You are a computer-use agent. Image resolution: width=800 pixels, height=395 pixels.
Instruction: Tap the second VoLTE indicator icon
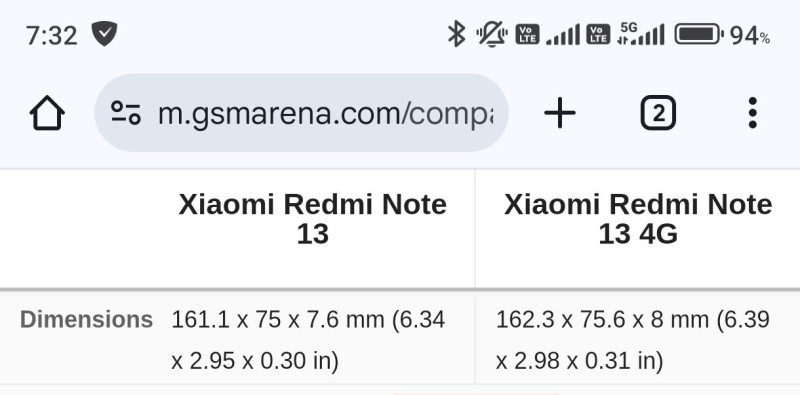click(598, 34)
